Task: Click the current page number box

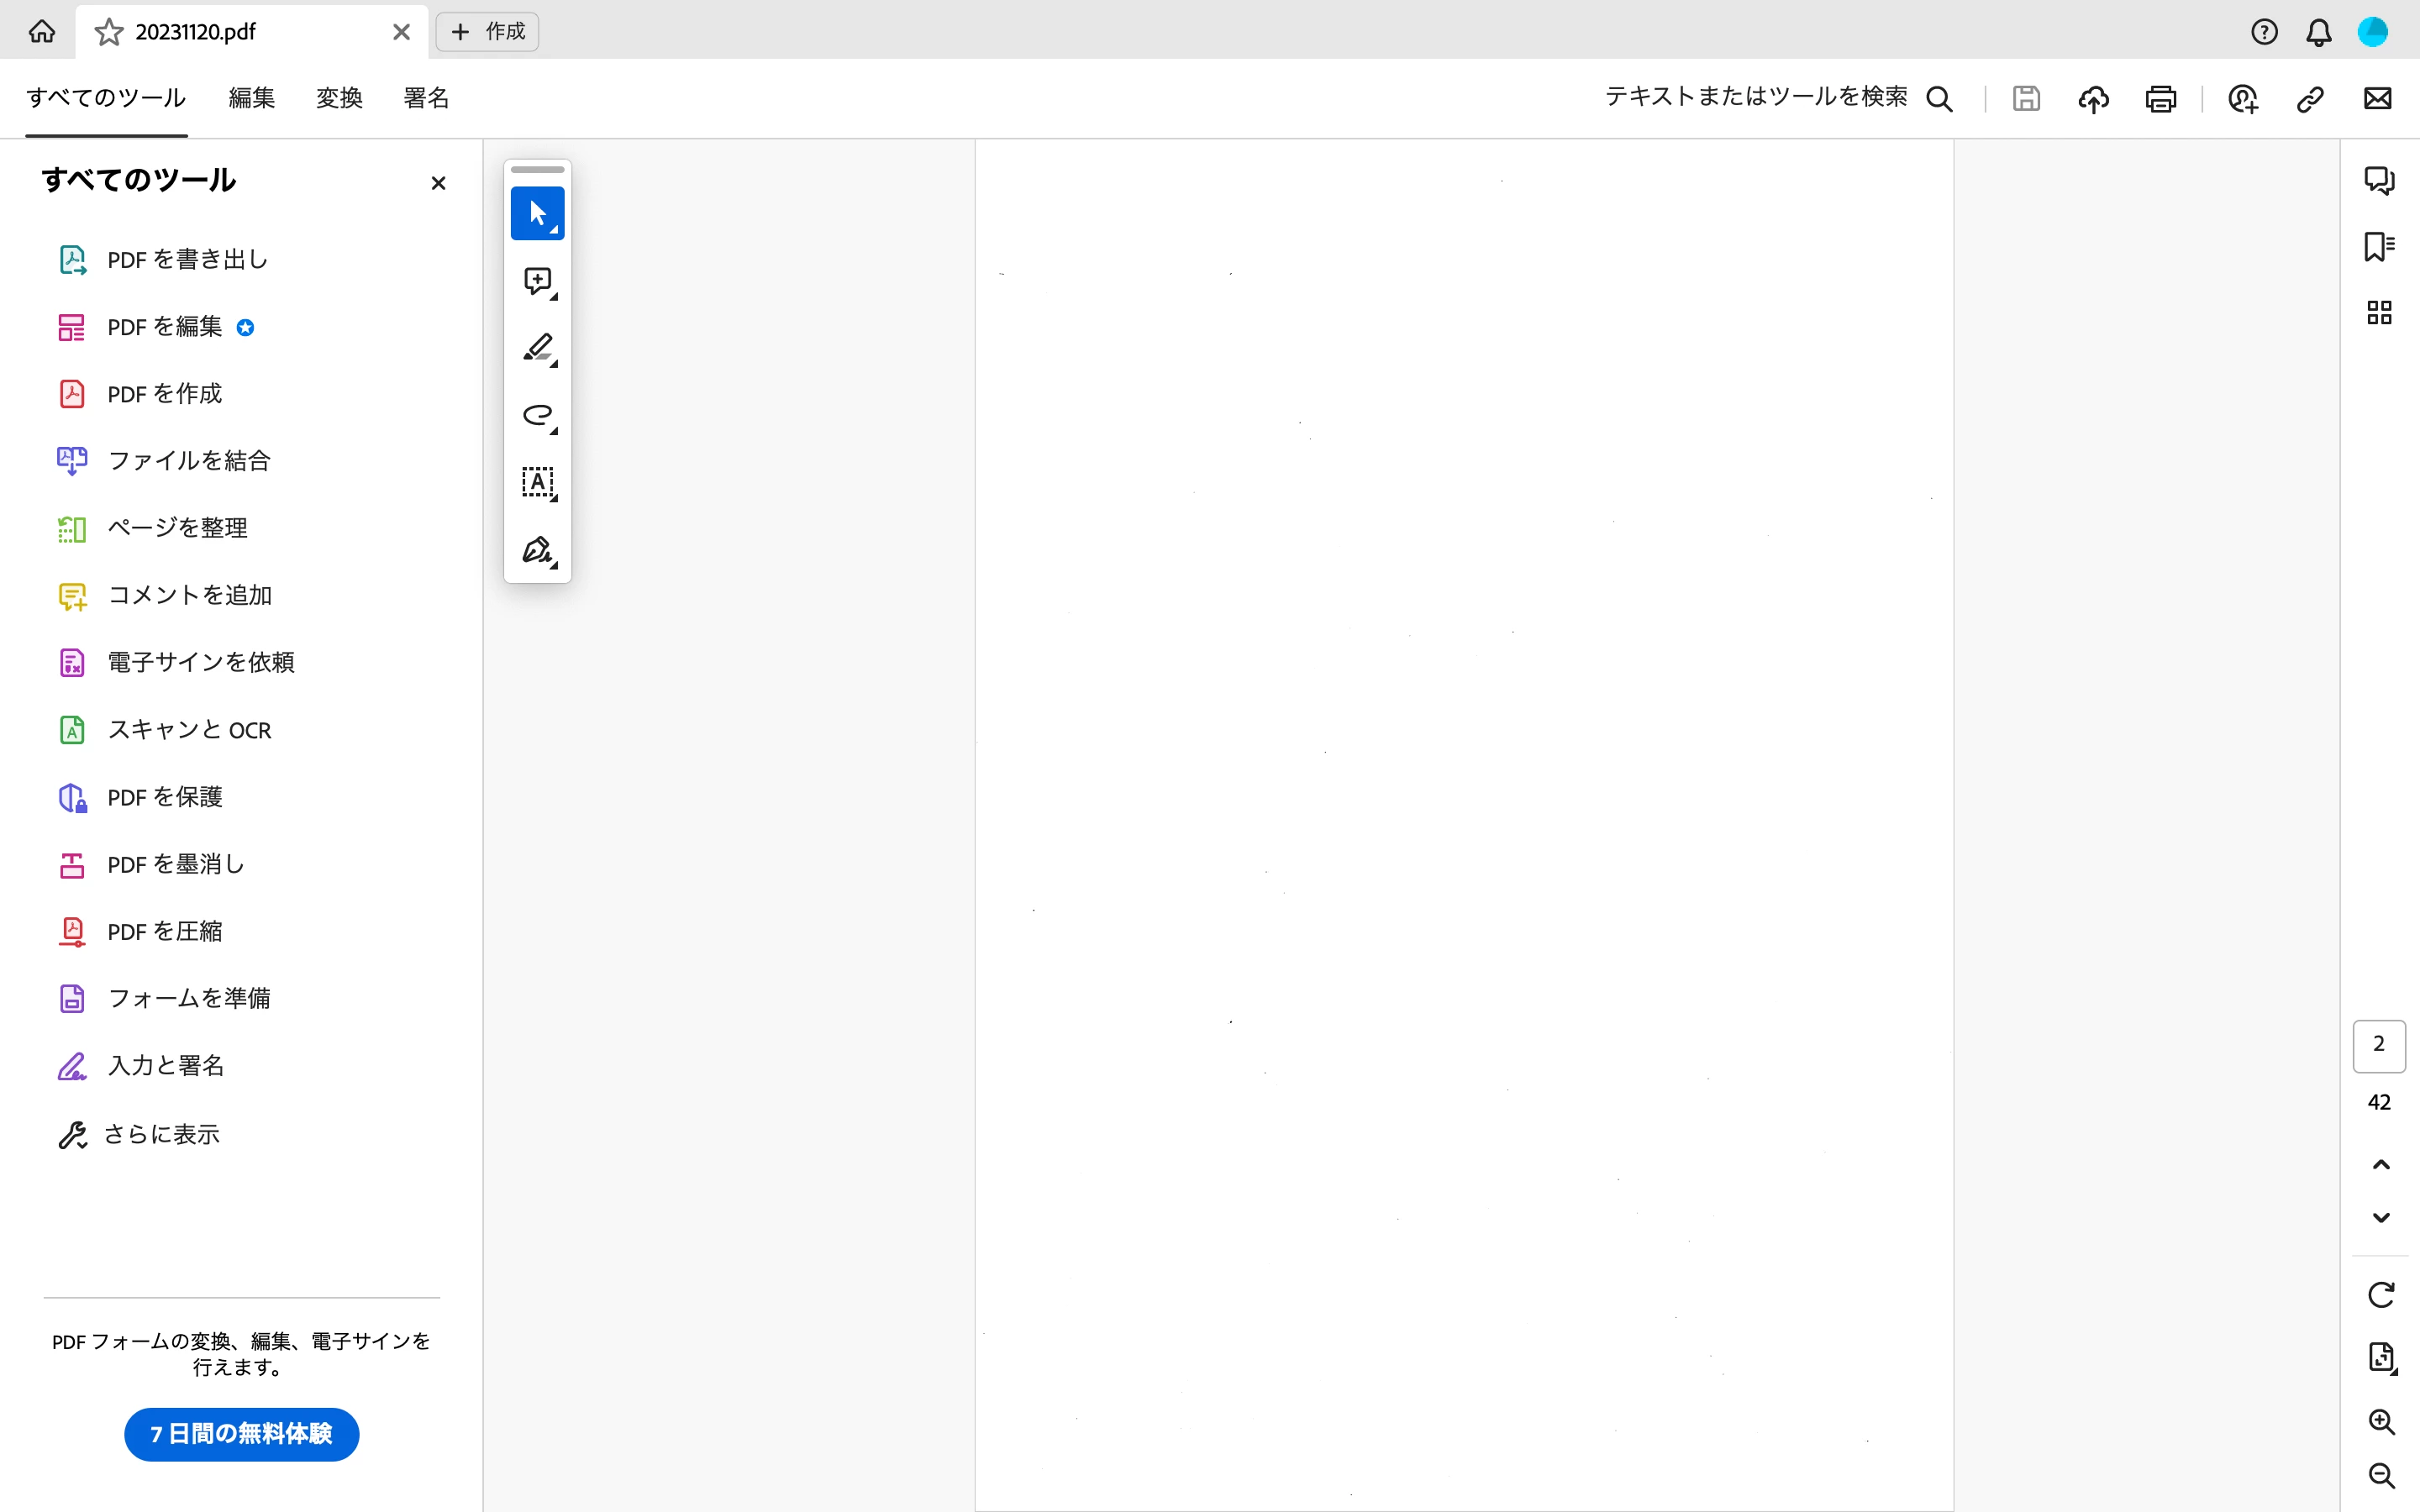Action: [x=2378, y=1045]
